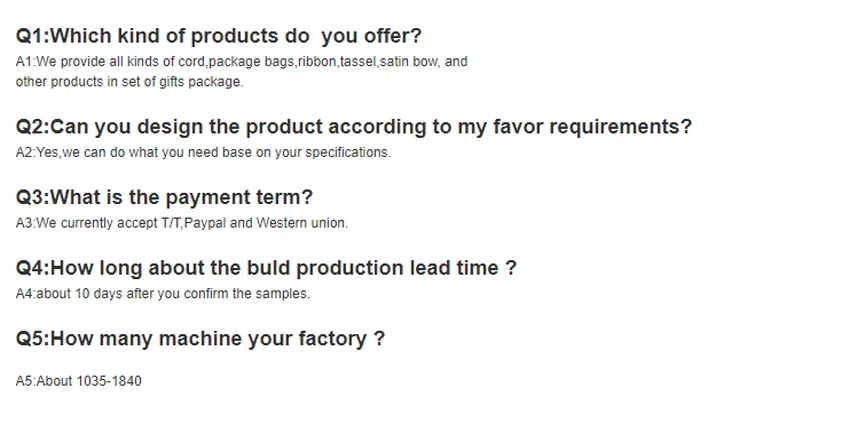Viewport: 852px width, 427px height.
Task: Click the Q4 production lead time question
Action: 266,268
